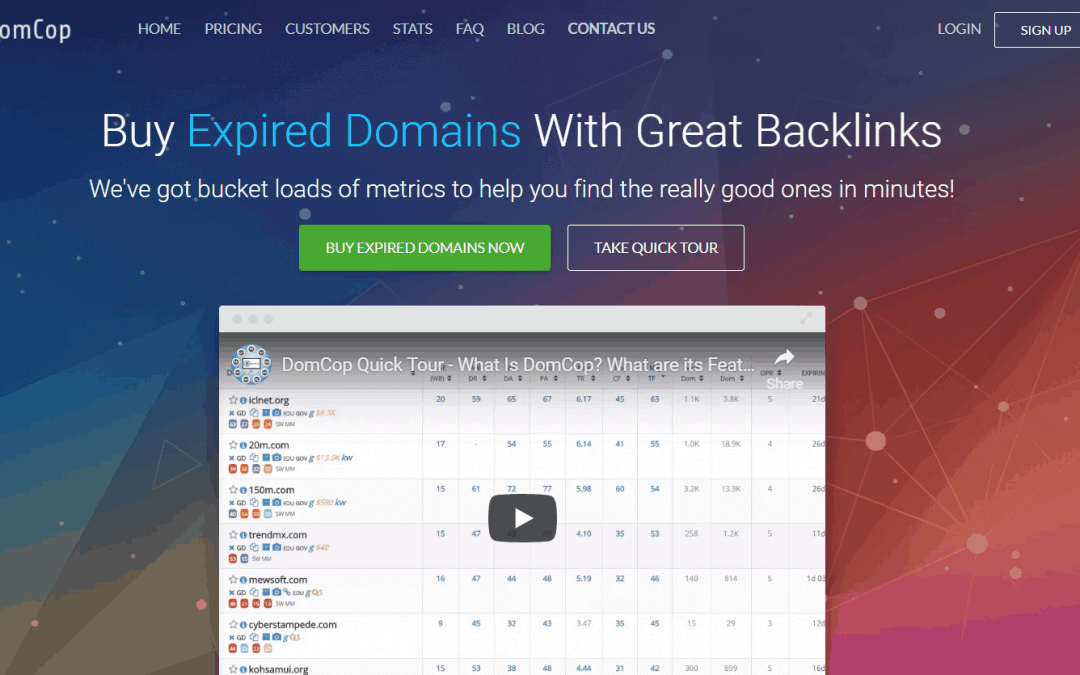The height and width of the screenshot is (675, 1080).
Task: Open the HOME navigation link
Action: 159,29
